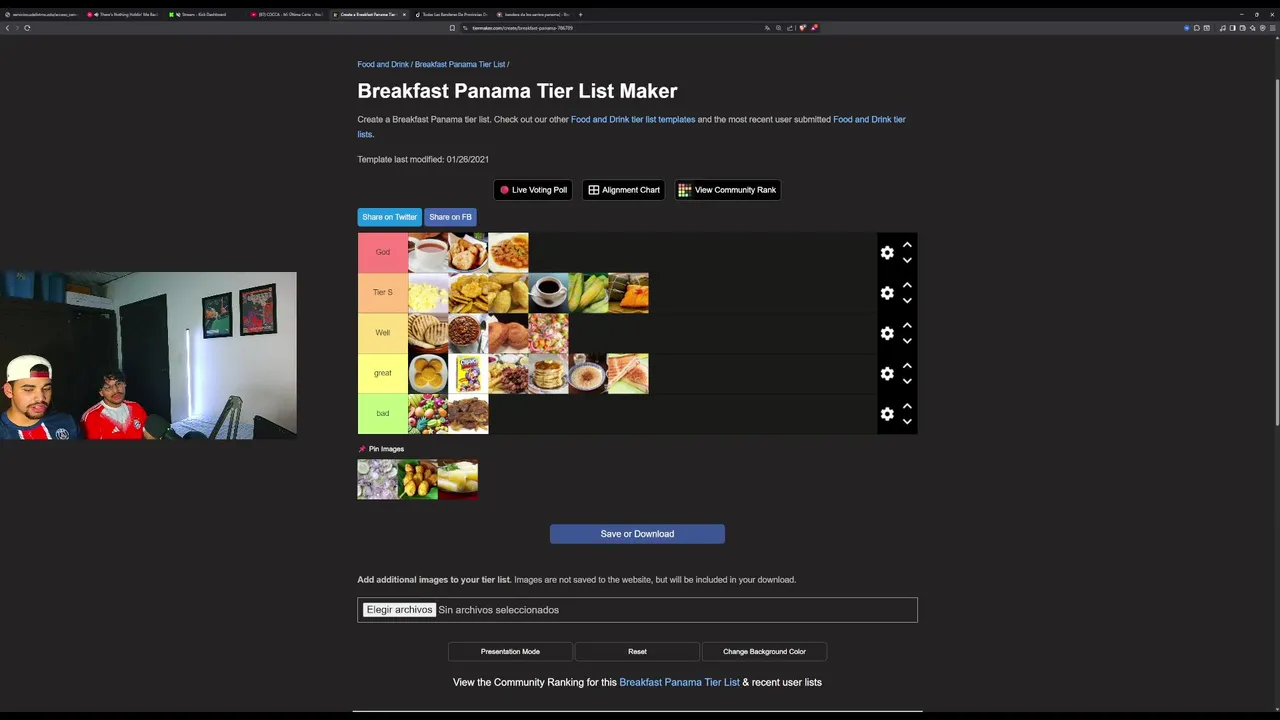Open the Food and Drink breadcrumb link
1280x720 pixels.
pos(383,64)
